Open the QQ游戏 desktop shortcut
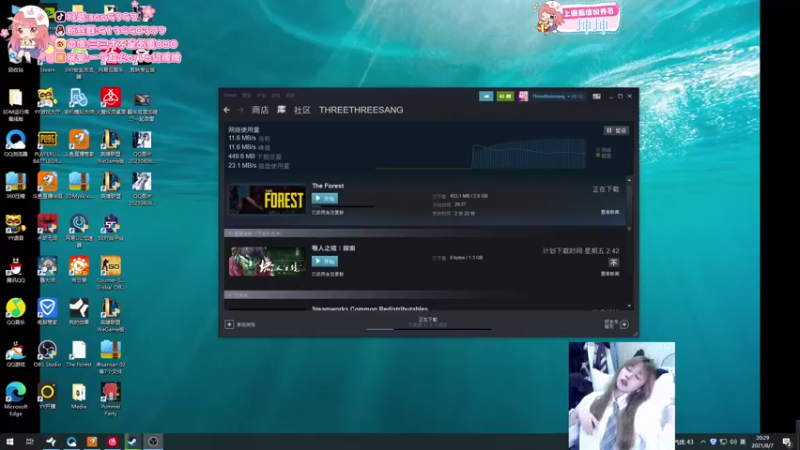 (16, 354)
